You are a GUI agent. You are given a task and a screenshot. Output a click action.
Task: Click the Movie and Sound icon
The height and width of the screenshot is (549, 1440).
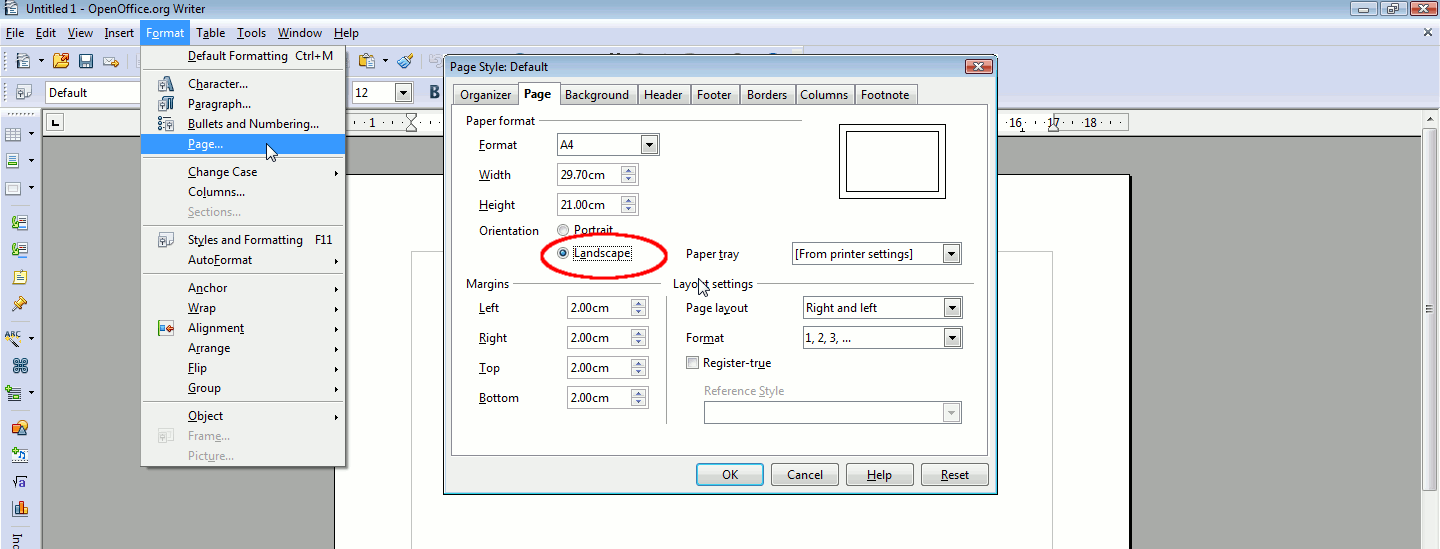point(19,454)
